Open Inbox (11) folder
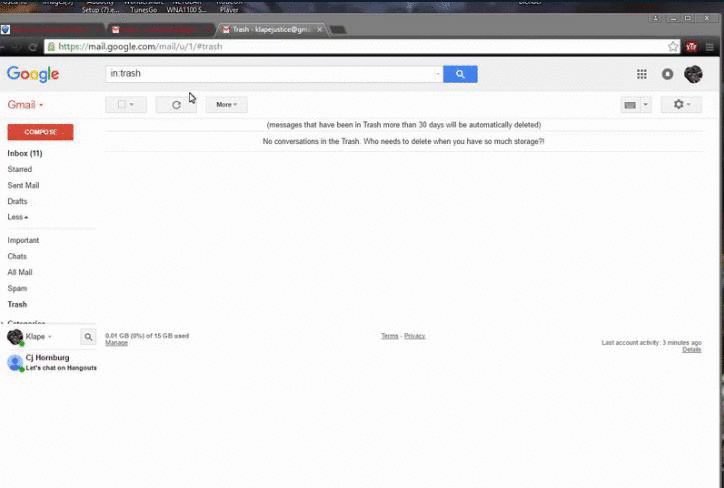The image size is (724, 488). [x=25, y=153]
